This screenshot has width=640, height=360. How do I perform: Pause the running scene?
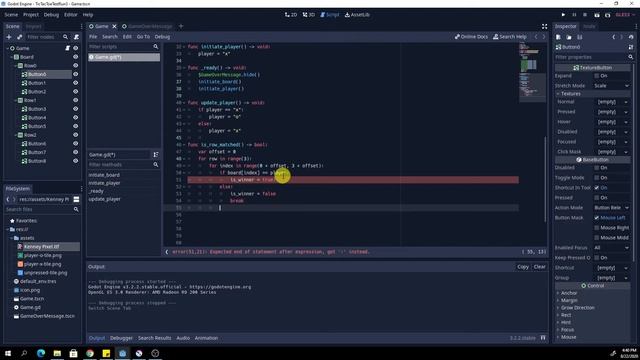574,15
